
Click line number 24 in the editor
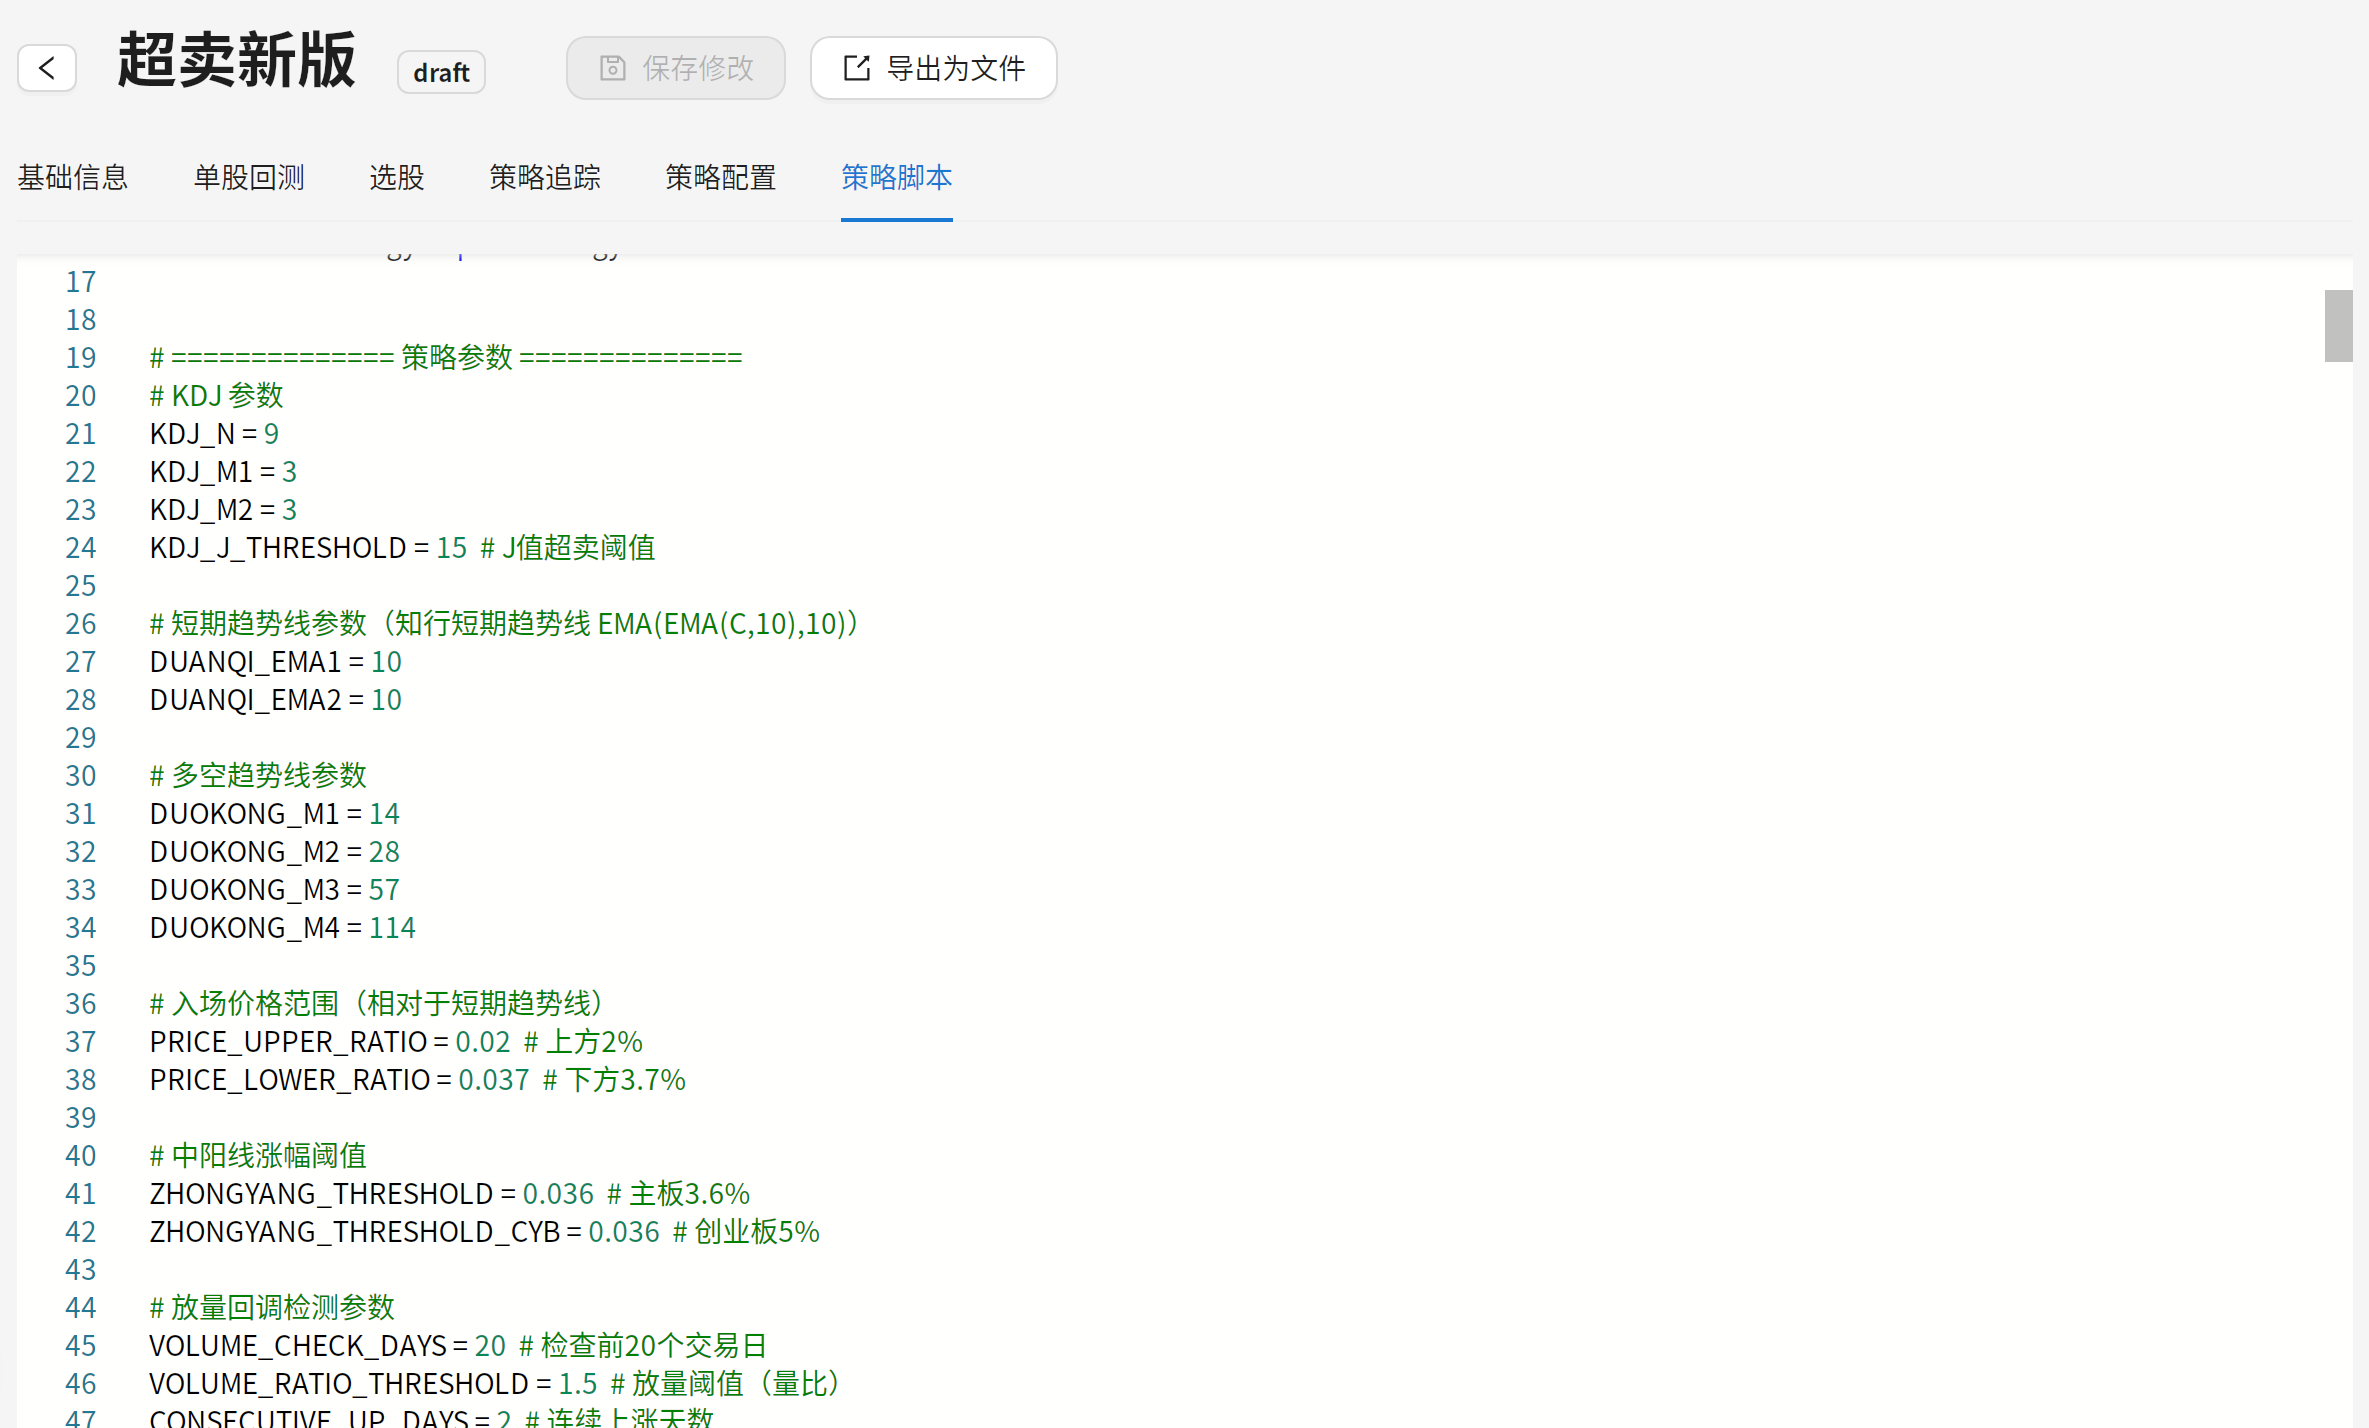point(81,547)
